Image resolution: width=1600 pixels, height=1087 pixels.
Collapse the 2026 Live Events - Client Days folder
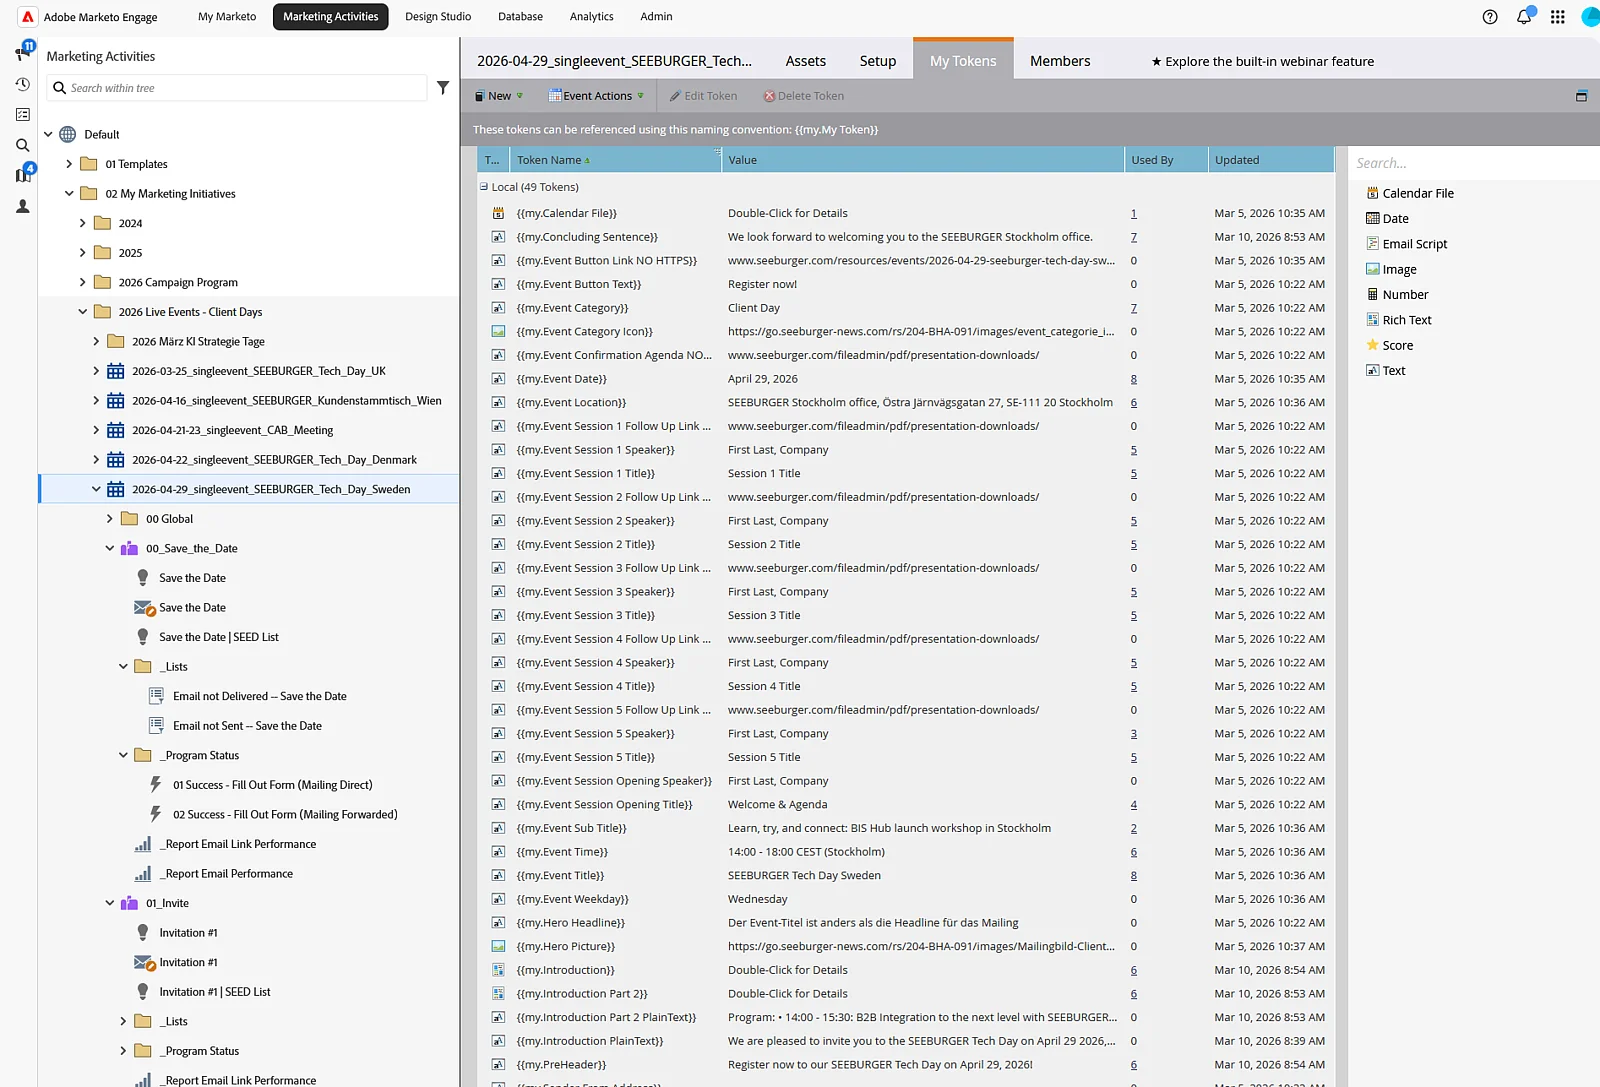click(83, 312)
